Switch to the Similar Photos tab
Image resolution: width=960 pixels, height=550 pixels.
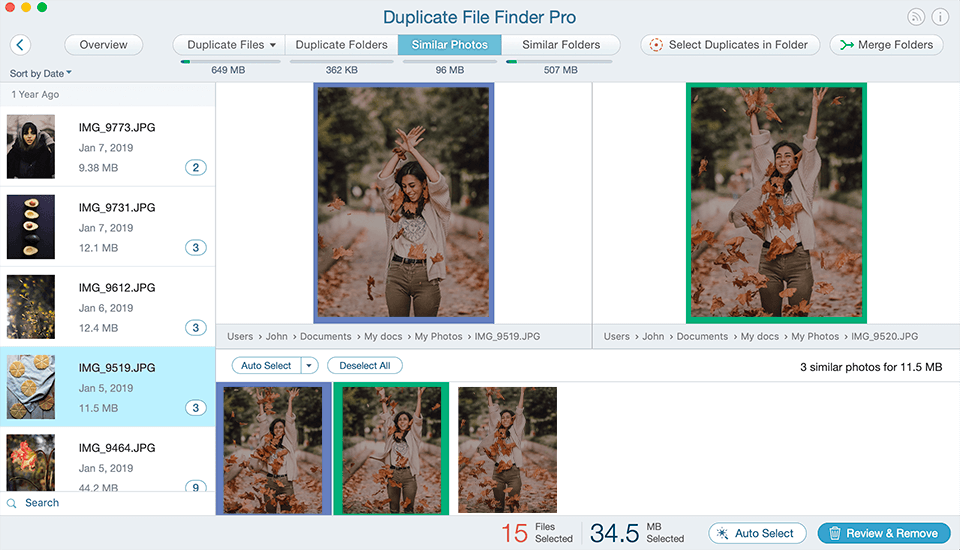coord(449,45)
